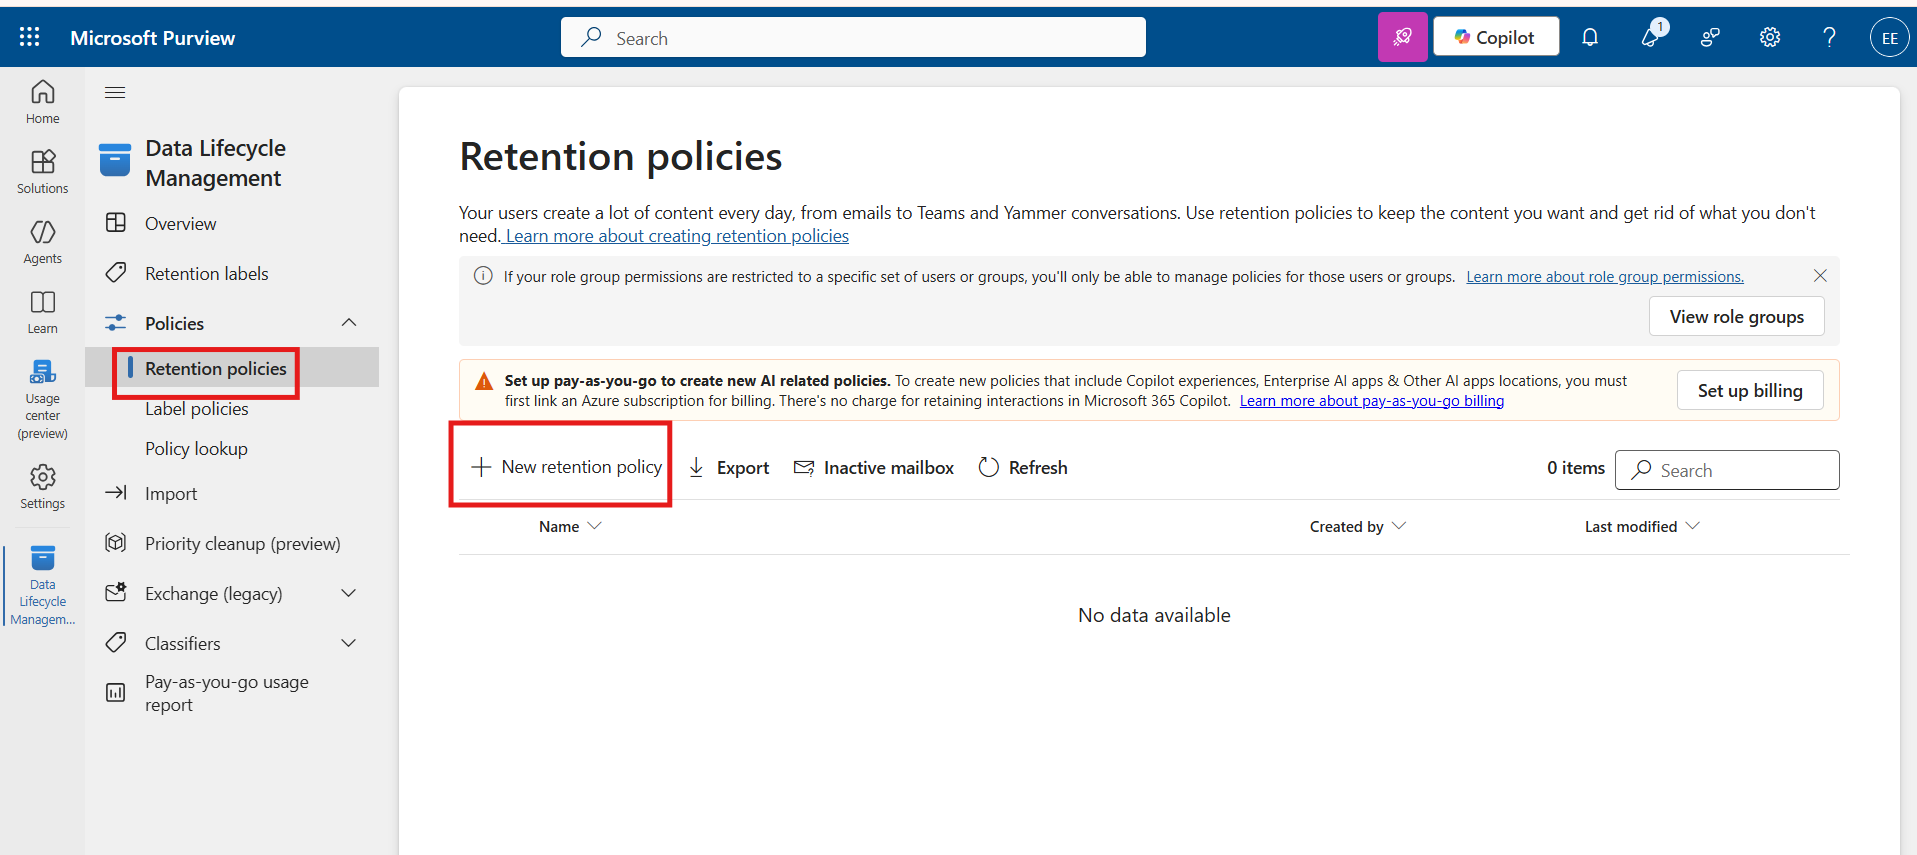Click Inactive mailbox toolbar button
1917x855 pixels.
(874, 468)
